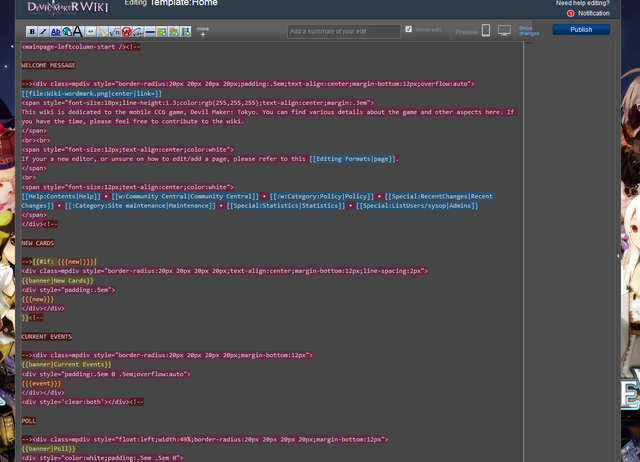Insert signature with timestamp icon

coord(138,31)
